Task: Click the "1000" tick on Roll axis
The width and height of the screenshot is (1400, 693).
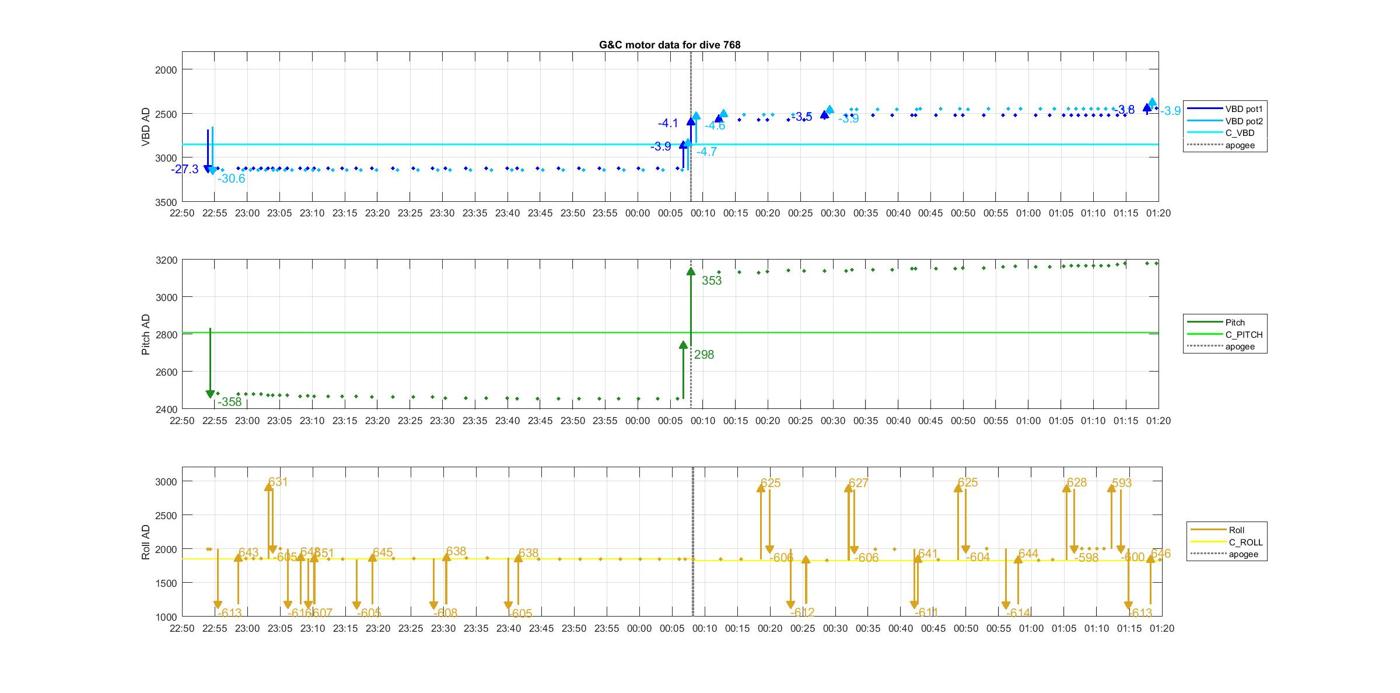Action: (166, 617)
